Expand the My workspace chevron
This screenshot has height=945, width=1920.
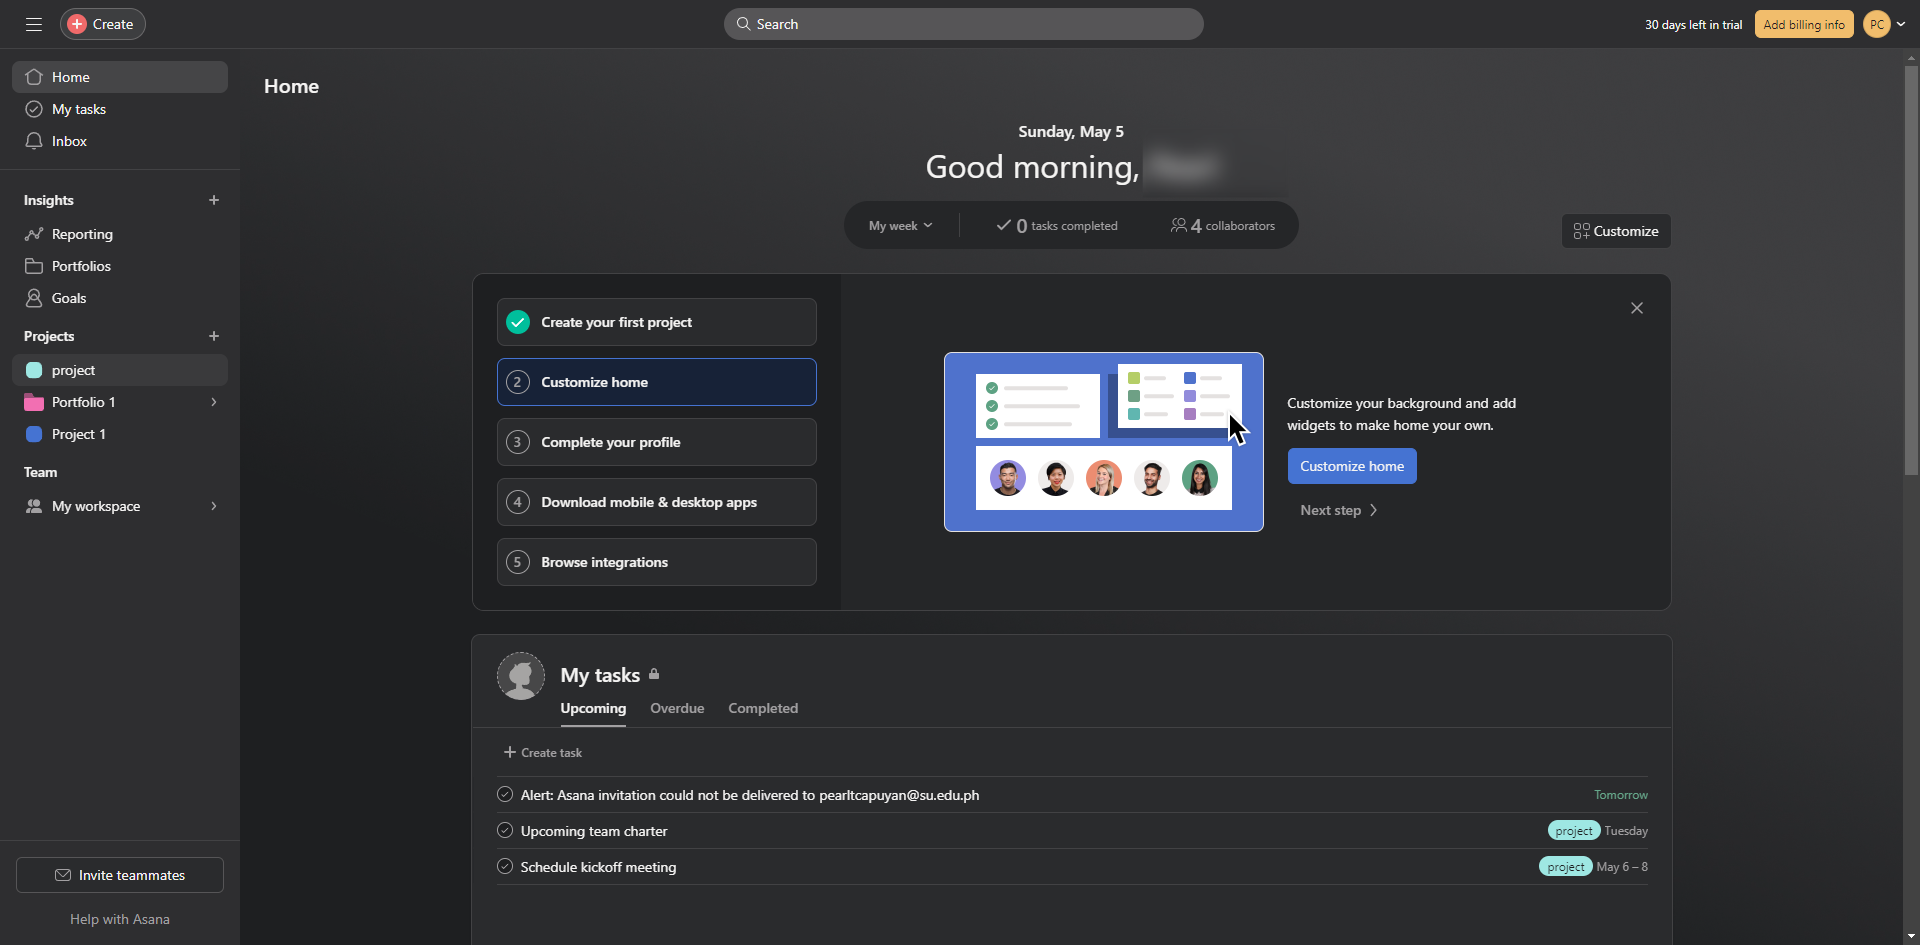(x=214, y=506)
